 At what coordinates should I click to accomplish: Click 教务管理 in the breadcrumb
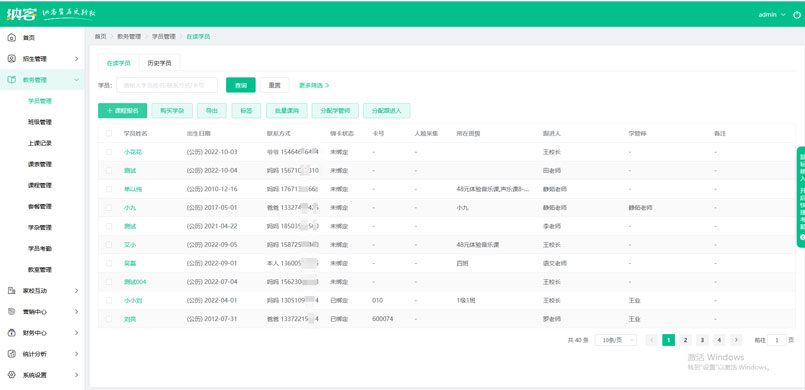pos(129,36)
